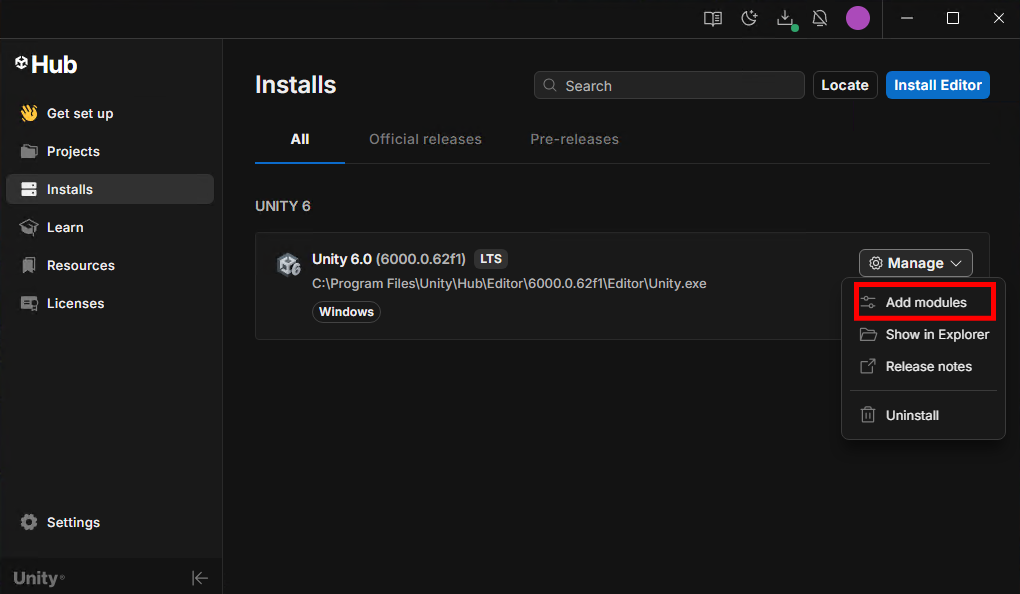Go to Projects in the sidebar
This screenshot has width=1020, height=594.
coord(73,152)
